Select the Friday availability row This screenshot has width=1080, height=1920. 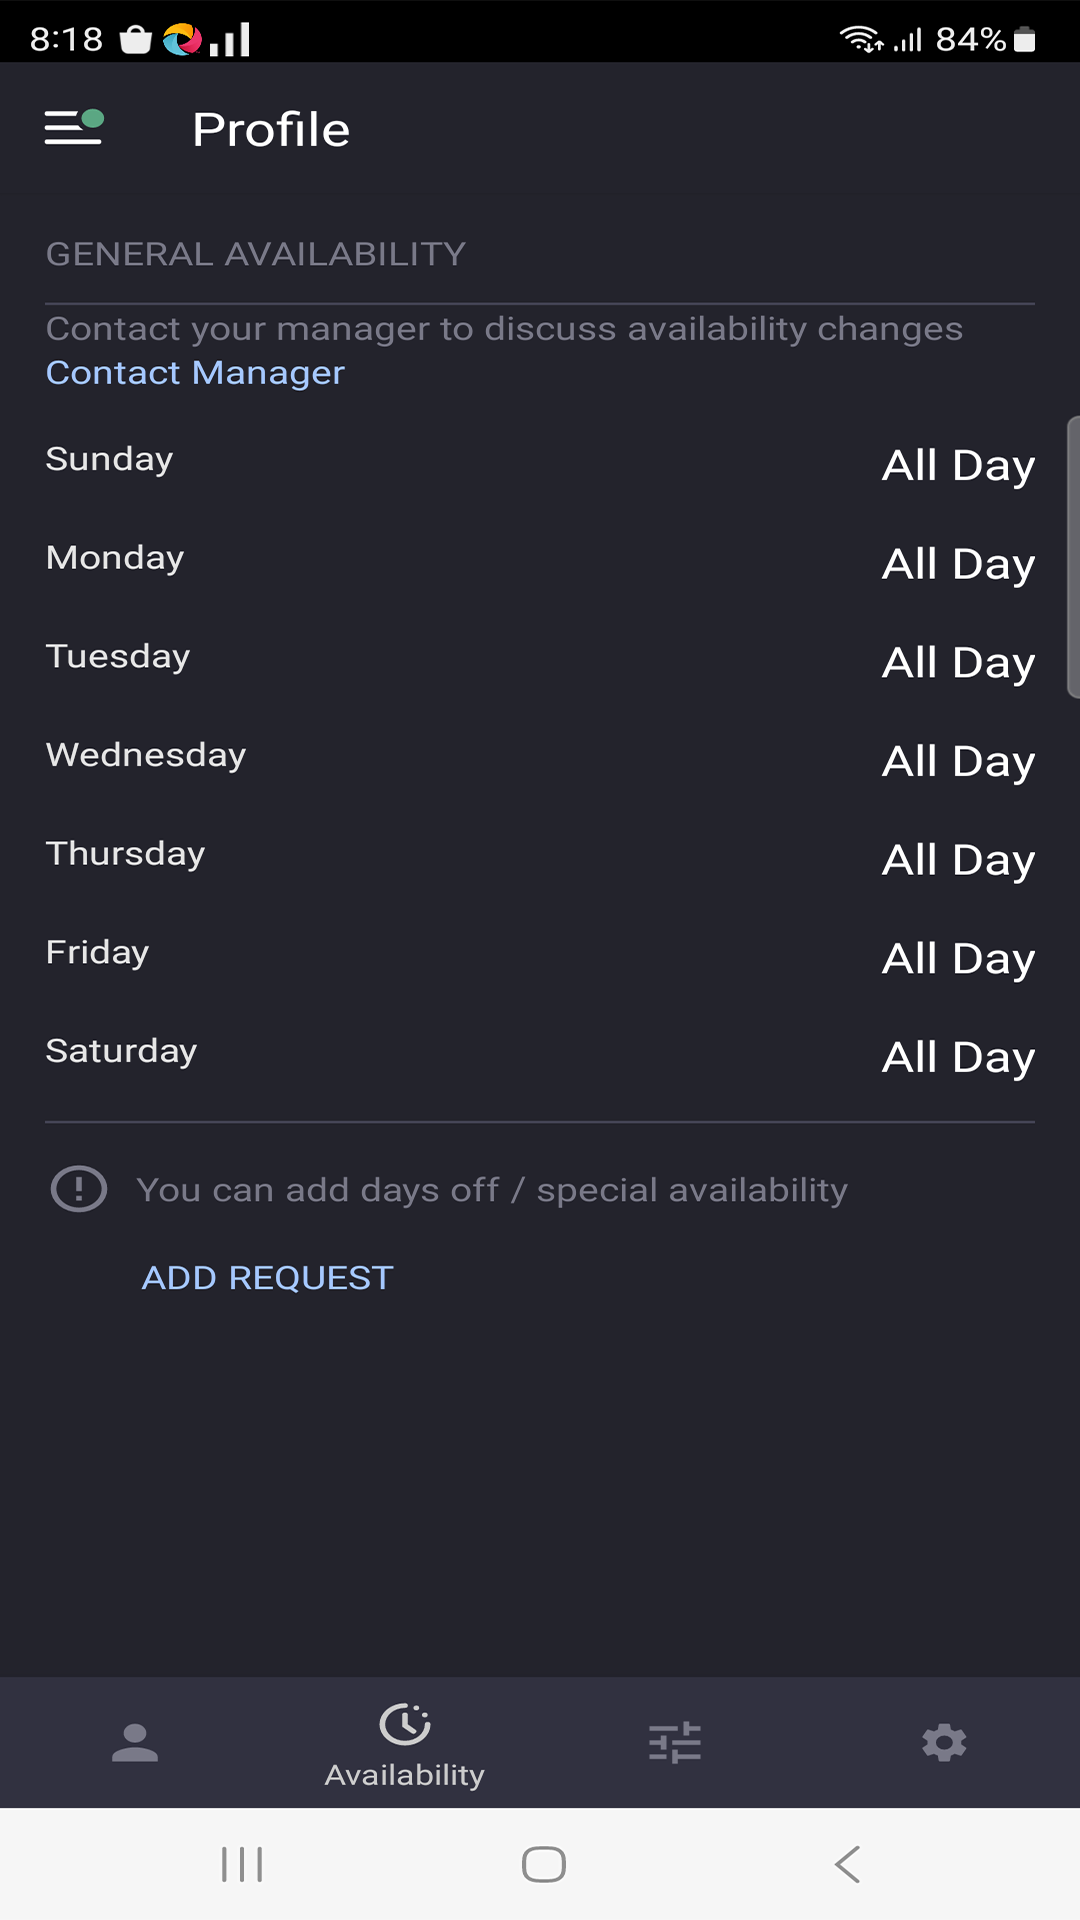click(x=540, y=957)
